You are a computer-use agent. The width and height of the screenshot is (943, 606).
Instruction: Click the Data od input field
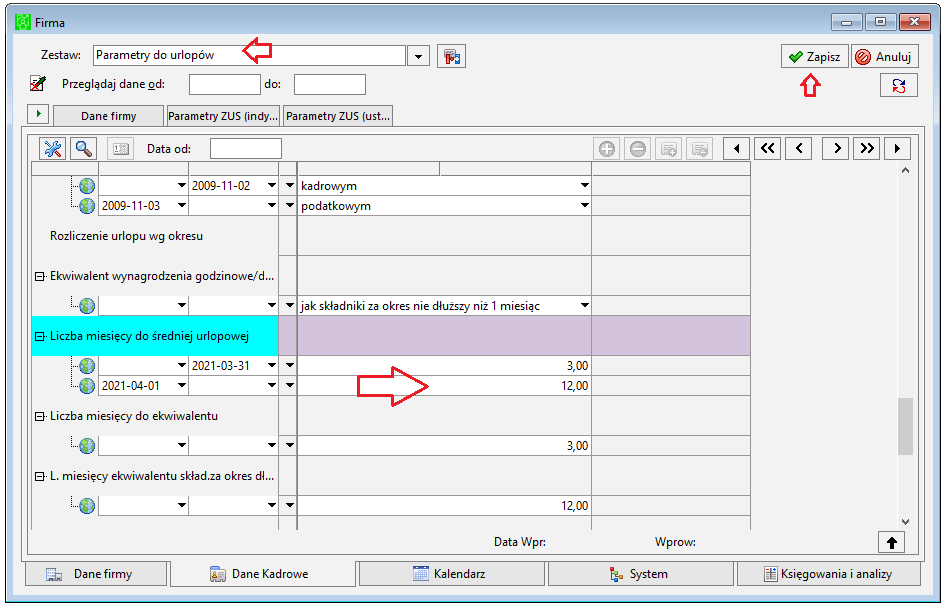(x=246, y=148)
